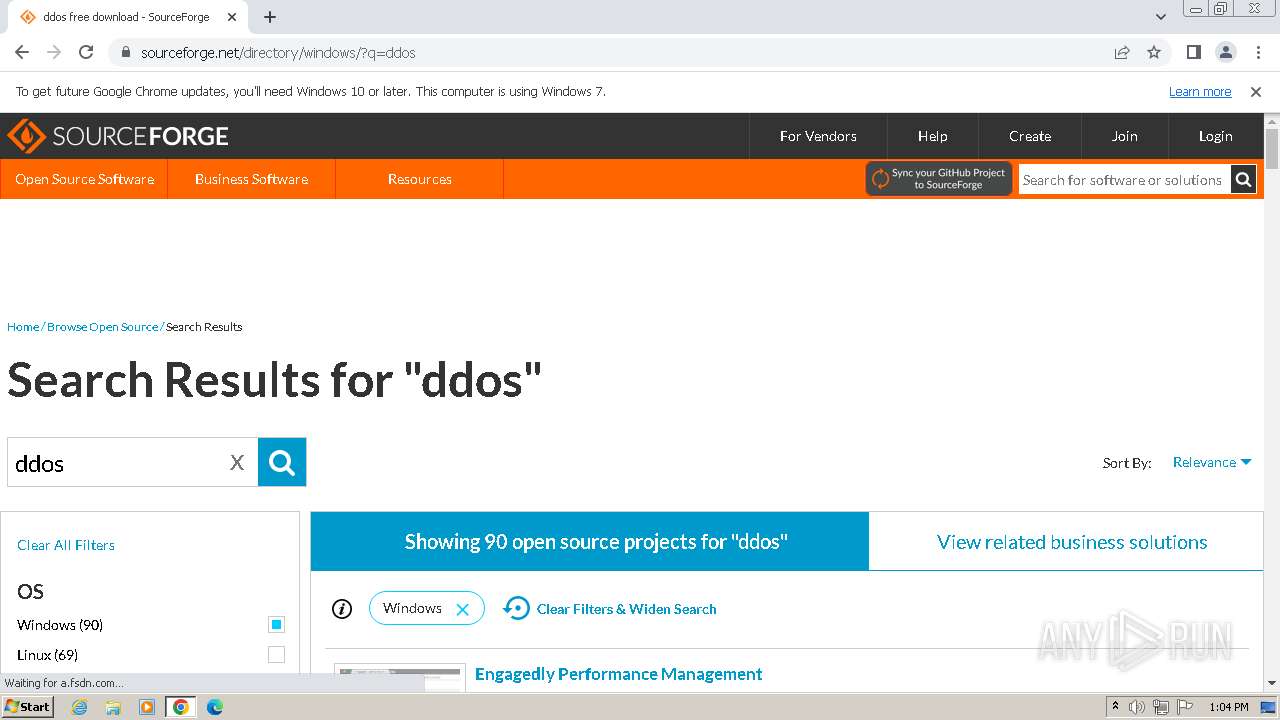
Task: Check the Linux (69) OS filter
Action: [x=276, y=654]
